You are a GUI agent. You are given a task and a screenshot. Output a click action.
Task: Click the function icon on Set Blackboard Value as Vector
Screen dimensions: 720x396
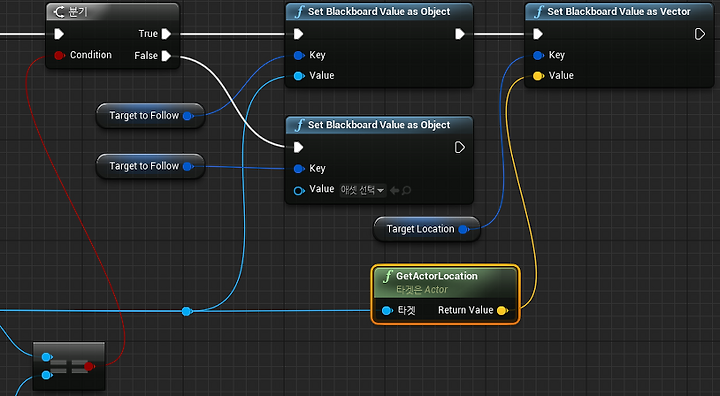539,11
